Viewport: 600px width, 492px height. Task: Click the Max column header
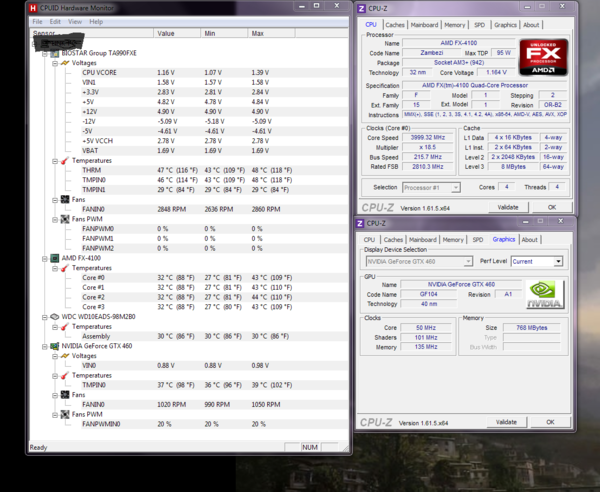tap(271, 34)
